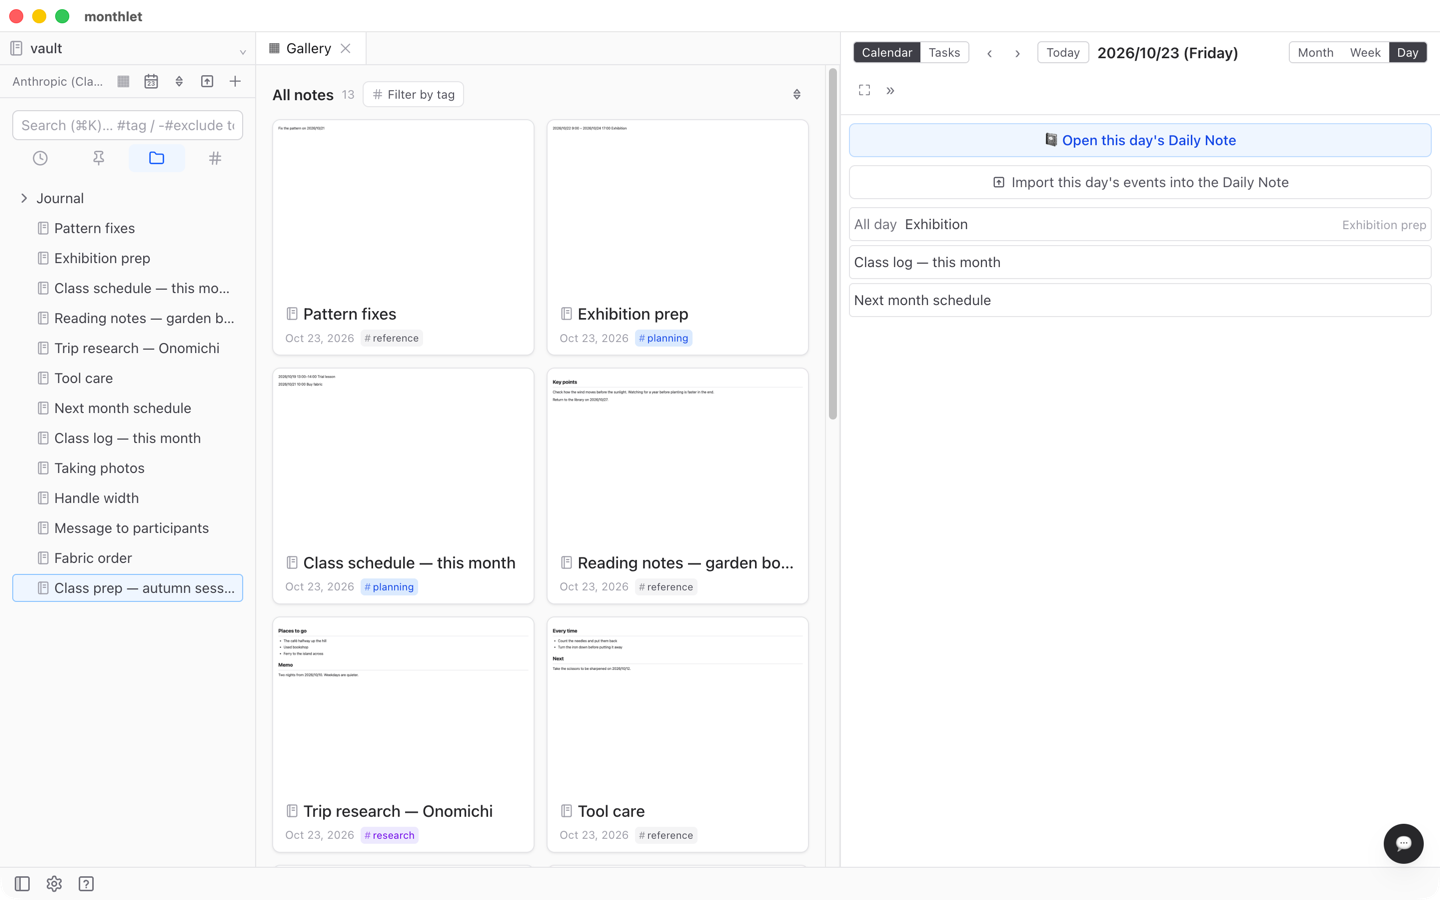Open help with the question mark icon
Screen dimensions: 1440x900
(x=86, y=884)
